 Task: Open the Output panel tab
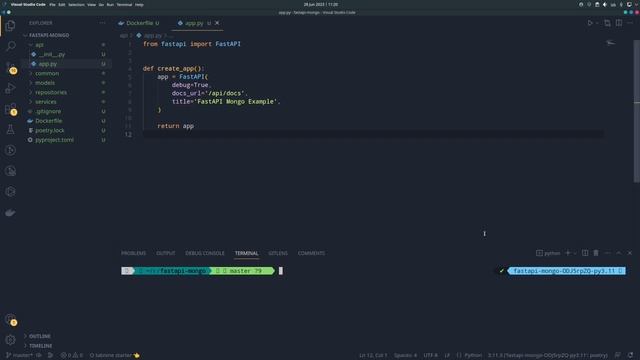(166, 253)
